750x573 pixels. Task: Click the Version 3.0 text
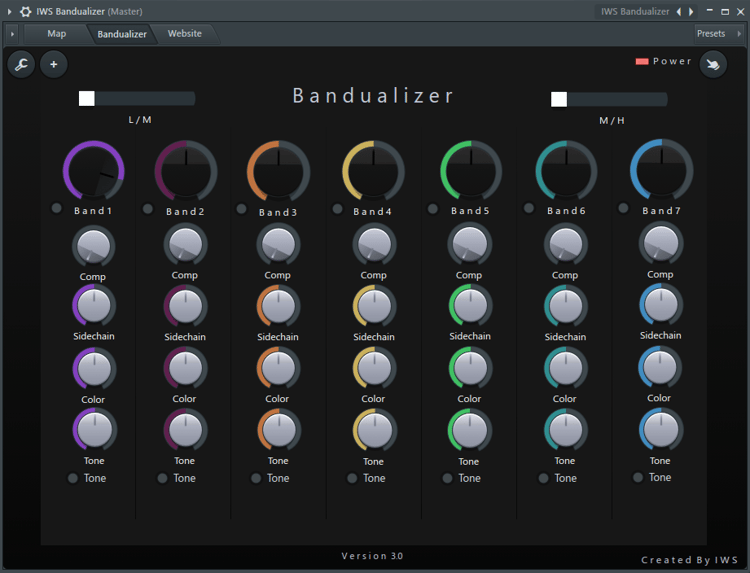(x=372, y=556)
